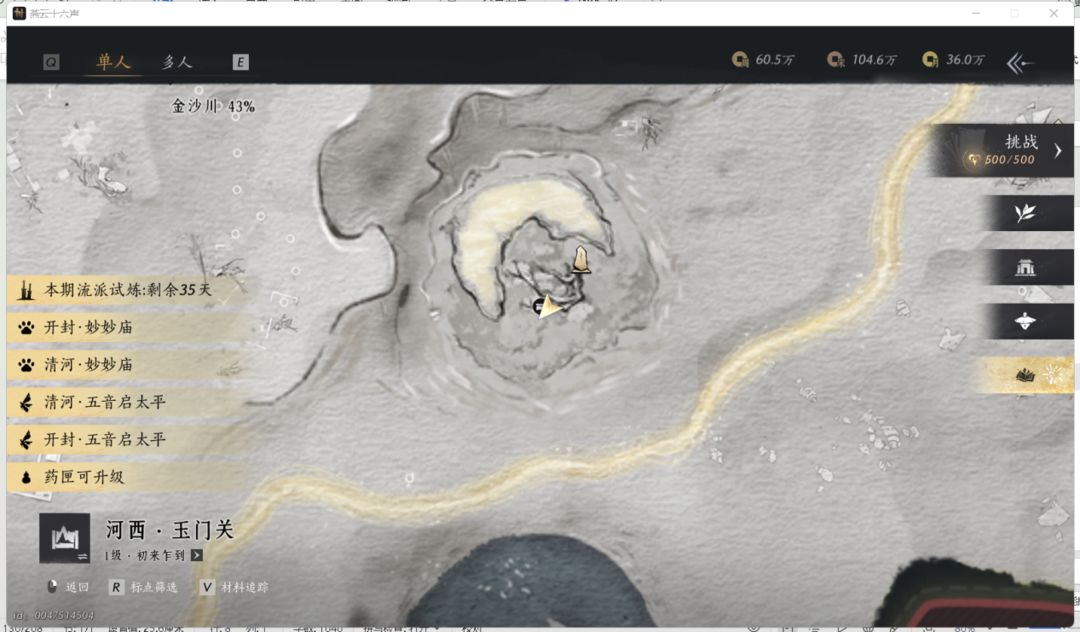Minimize the game window

(x=975, y=13)
